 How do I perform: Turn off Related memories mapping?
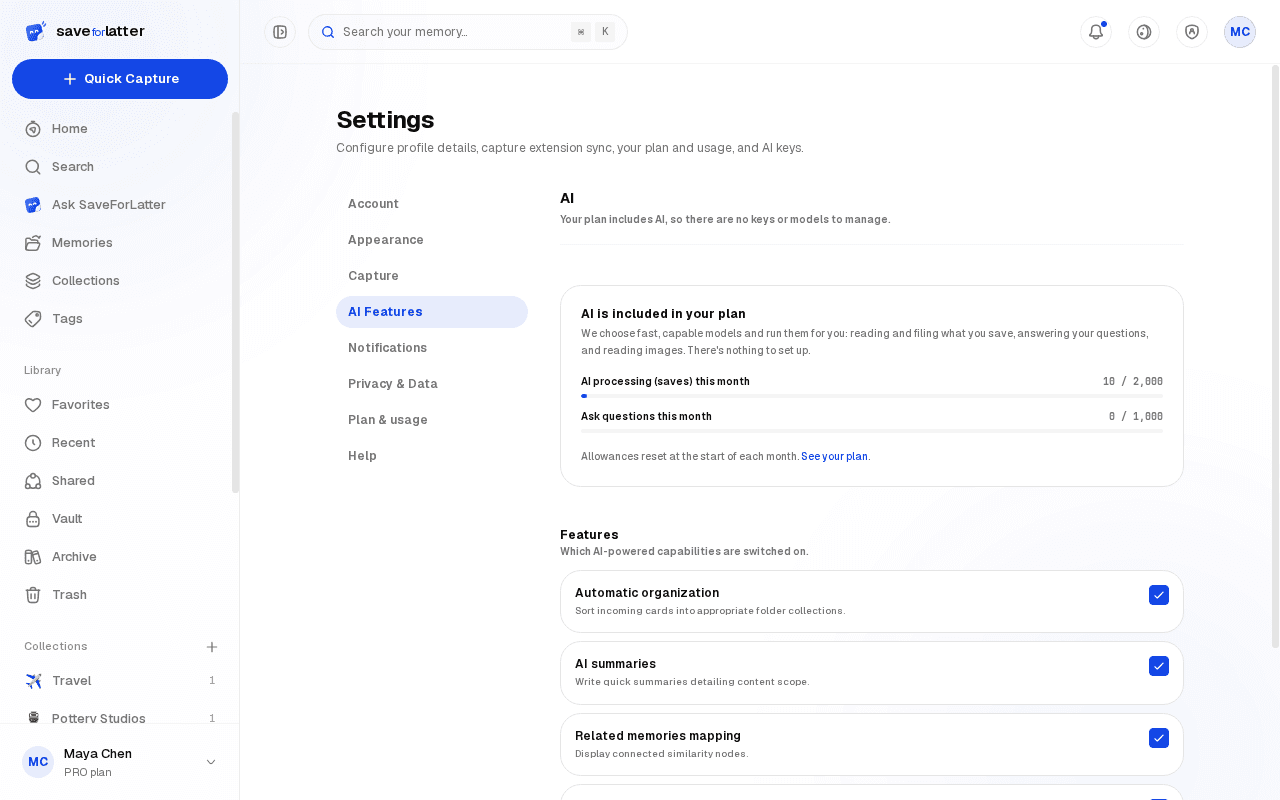pyautogui.click(x=1159, y=738)
